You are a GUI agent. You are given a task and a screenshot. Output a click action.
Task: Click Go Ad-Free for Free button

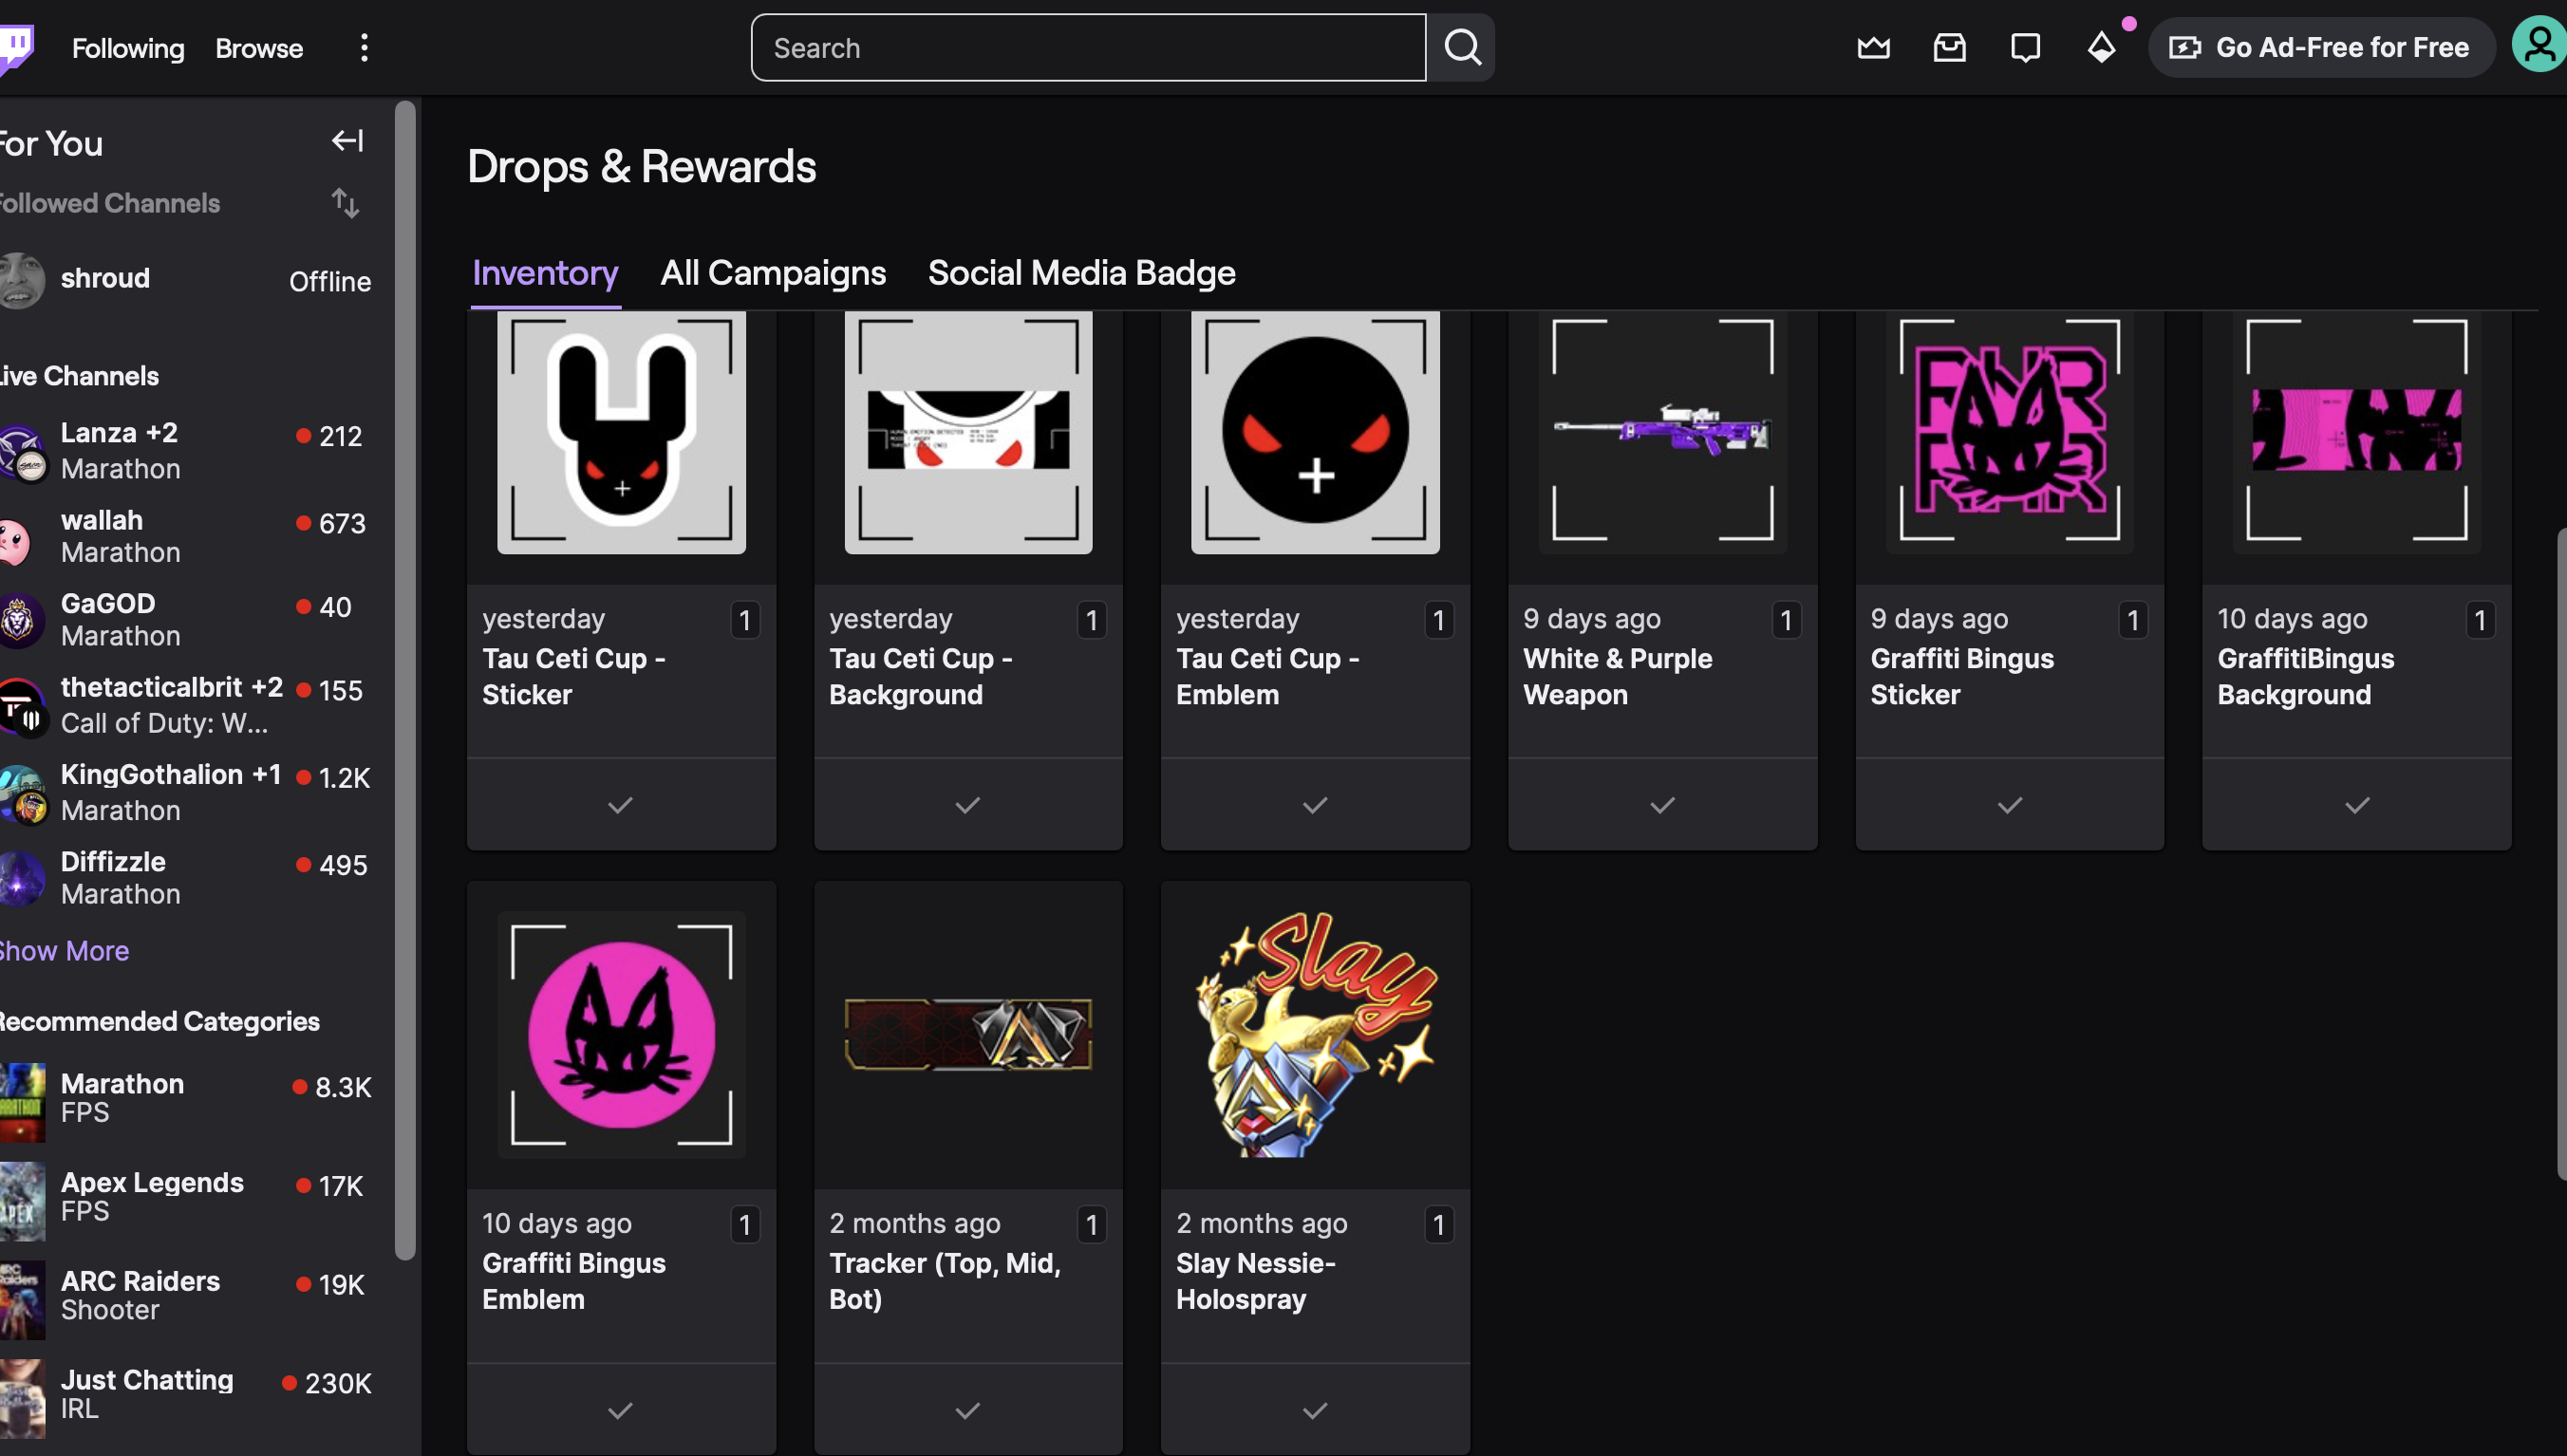(2320, 47)
